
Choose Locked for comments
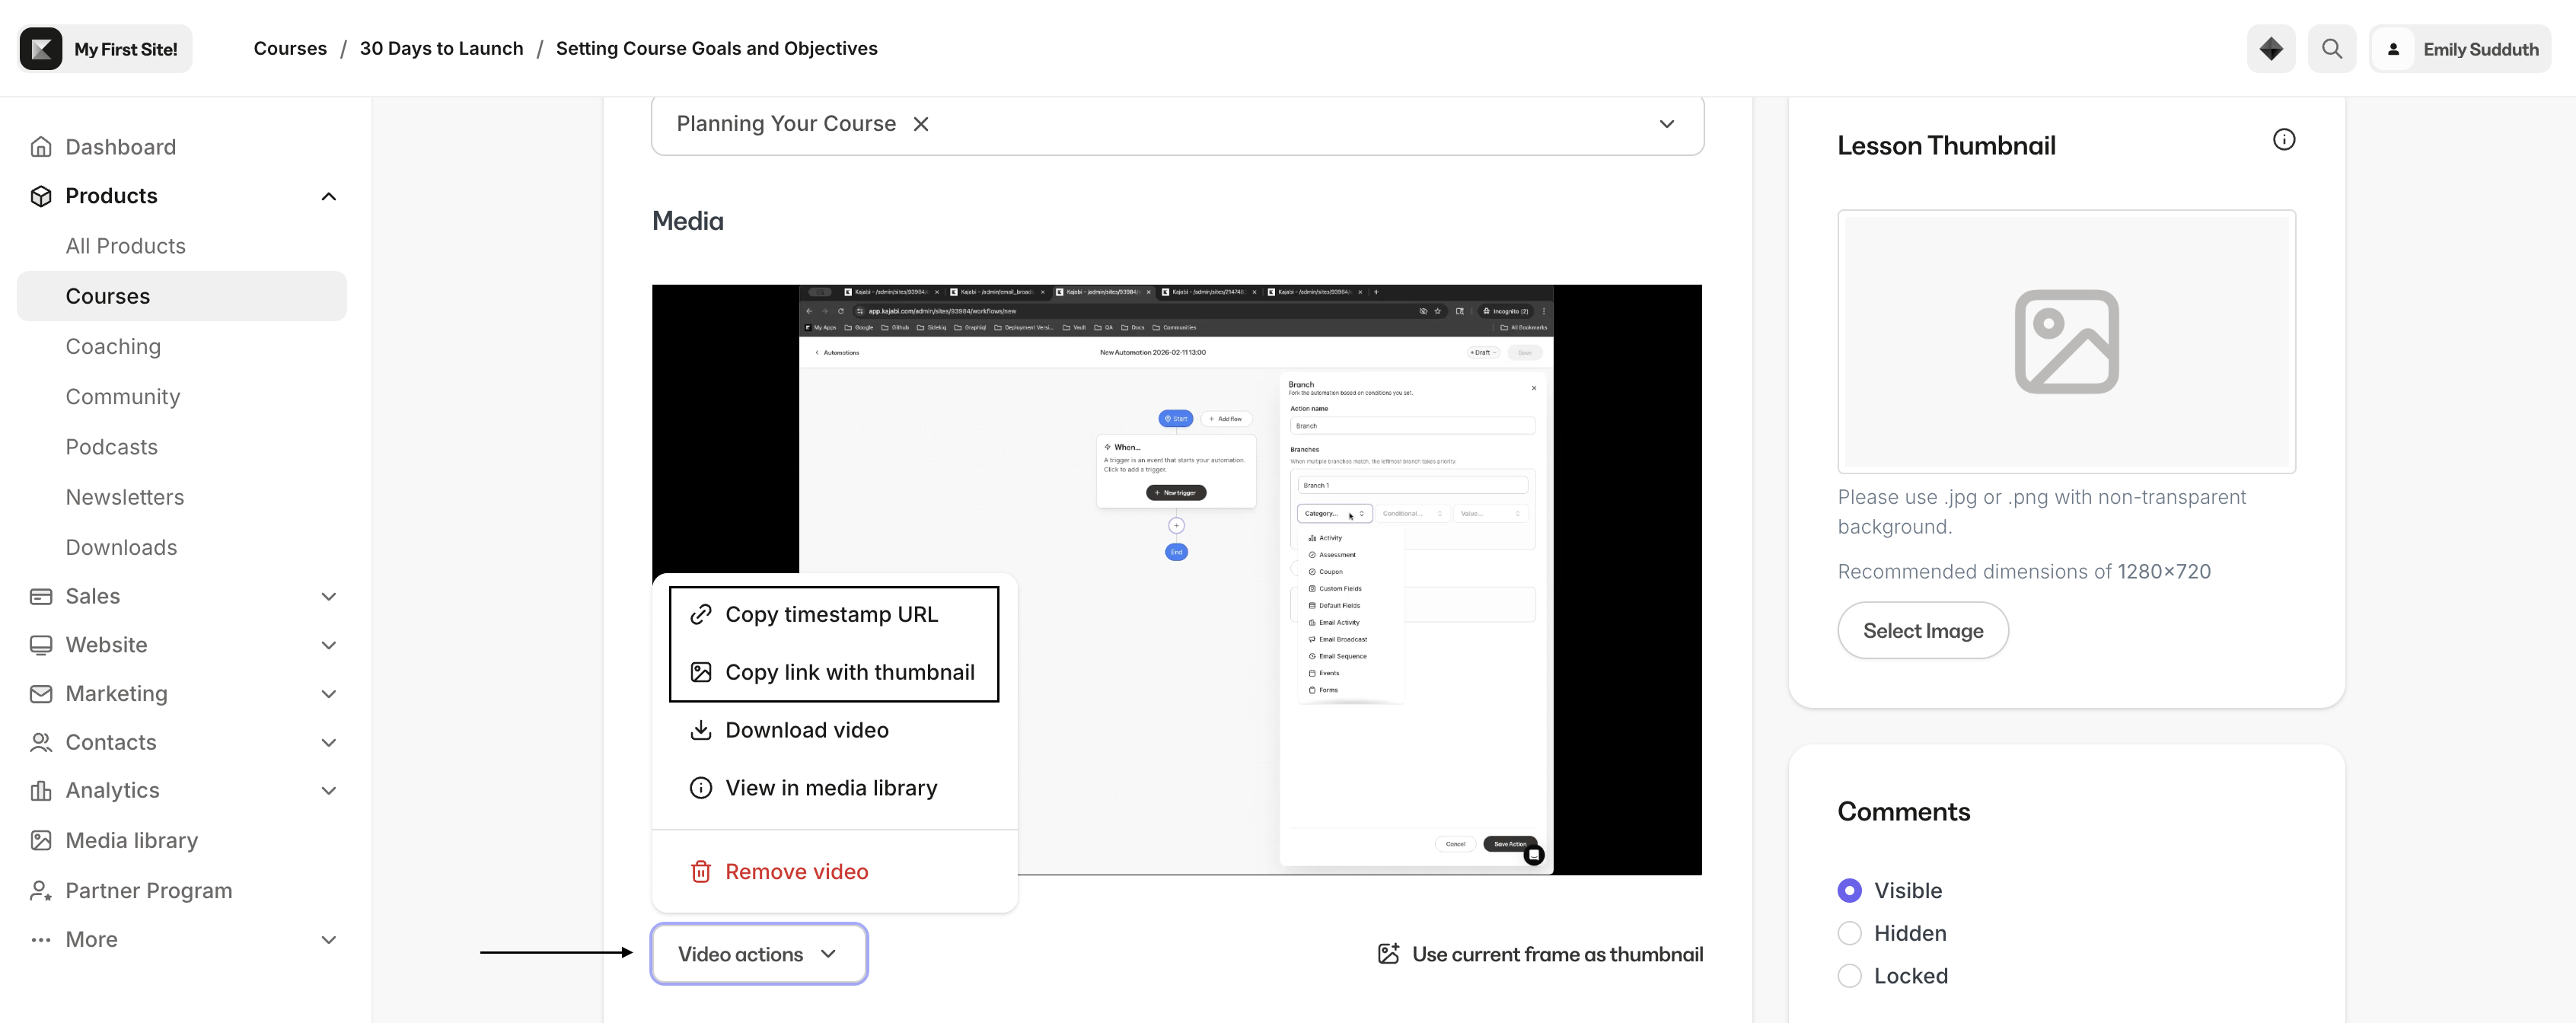[x=1849, y=975]
